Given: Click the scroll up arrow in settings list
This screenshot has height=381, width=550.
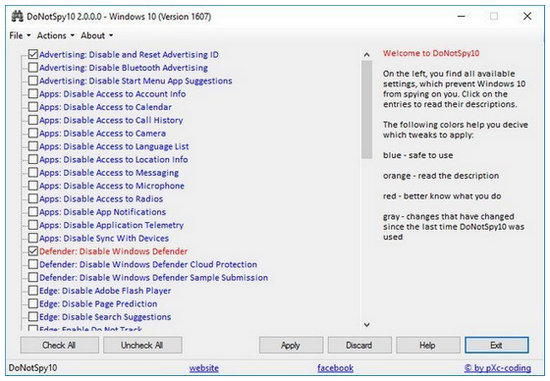Looking at the screenshot, I should point(367,55).
